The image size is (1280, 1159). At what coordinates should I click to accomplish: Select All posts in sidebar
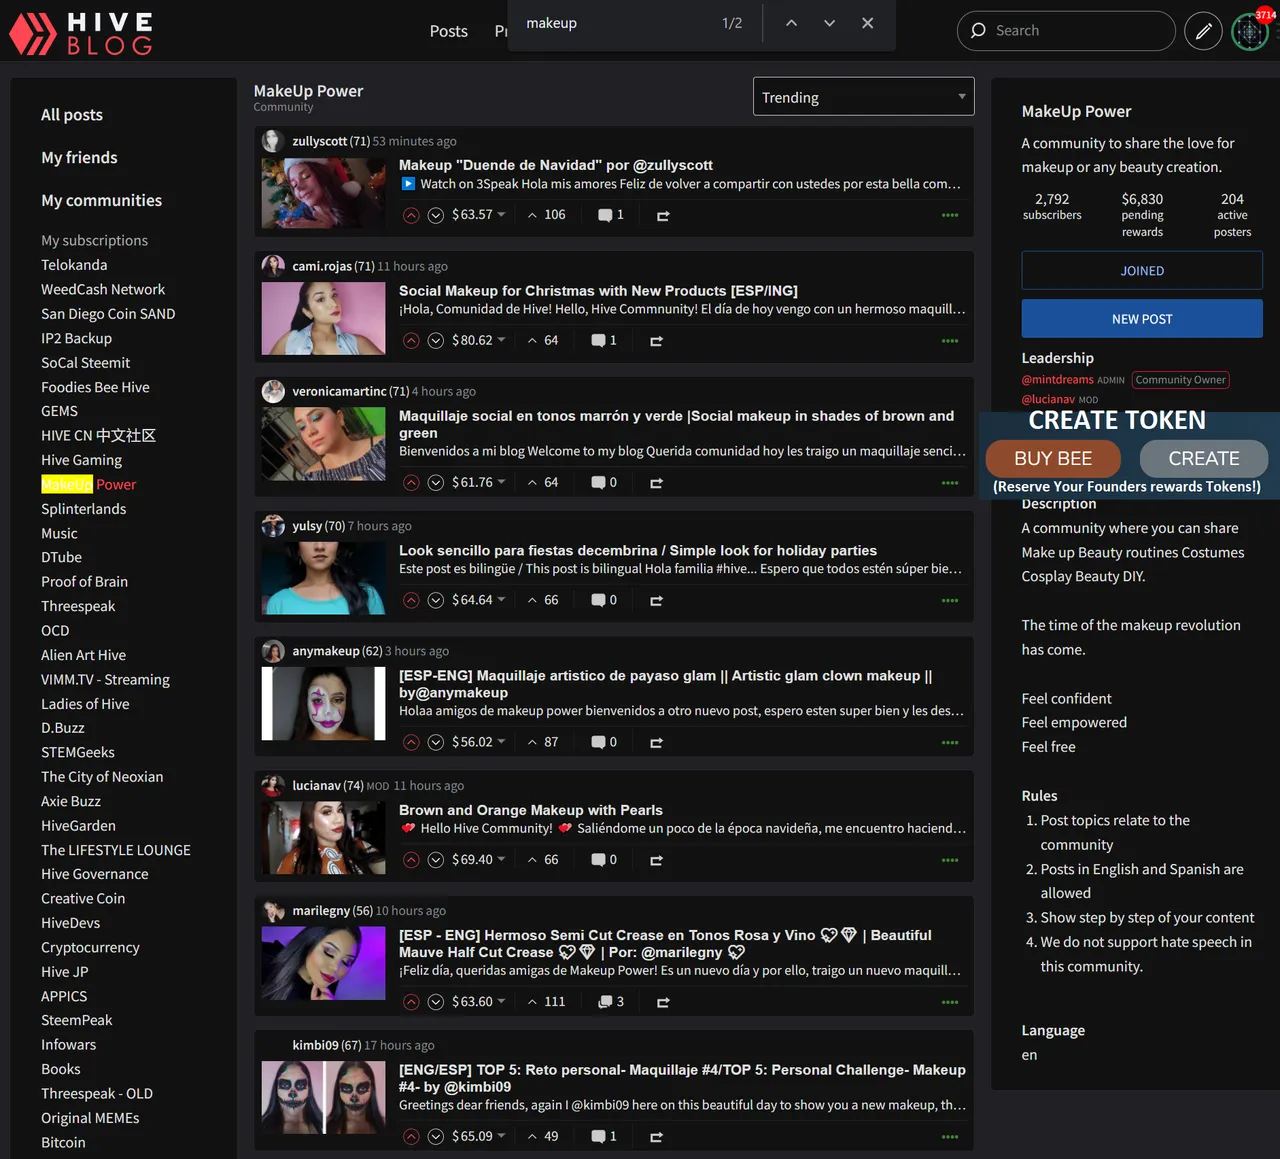[72, 115]
